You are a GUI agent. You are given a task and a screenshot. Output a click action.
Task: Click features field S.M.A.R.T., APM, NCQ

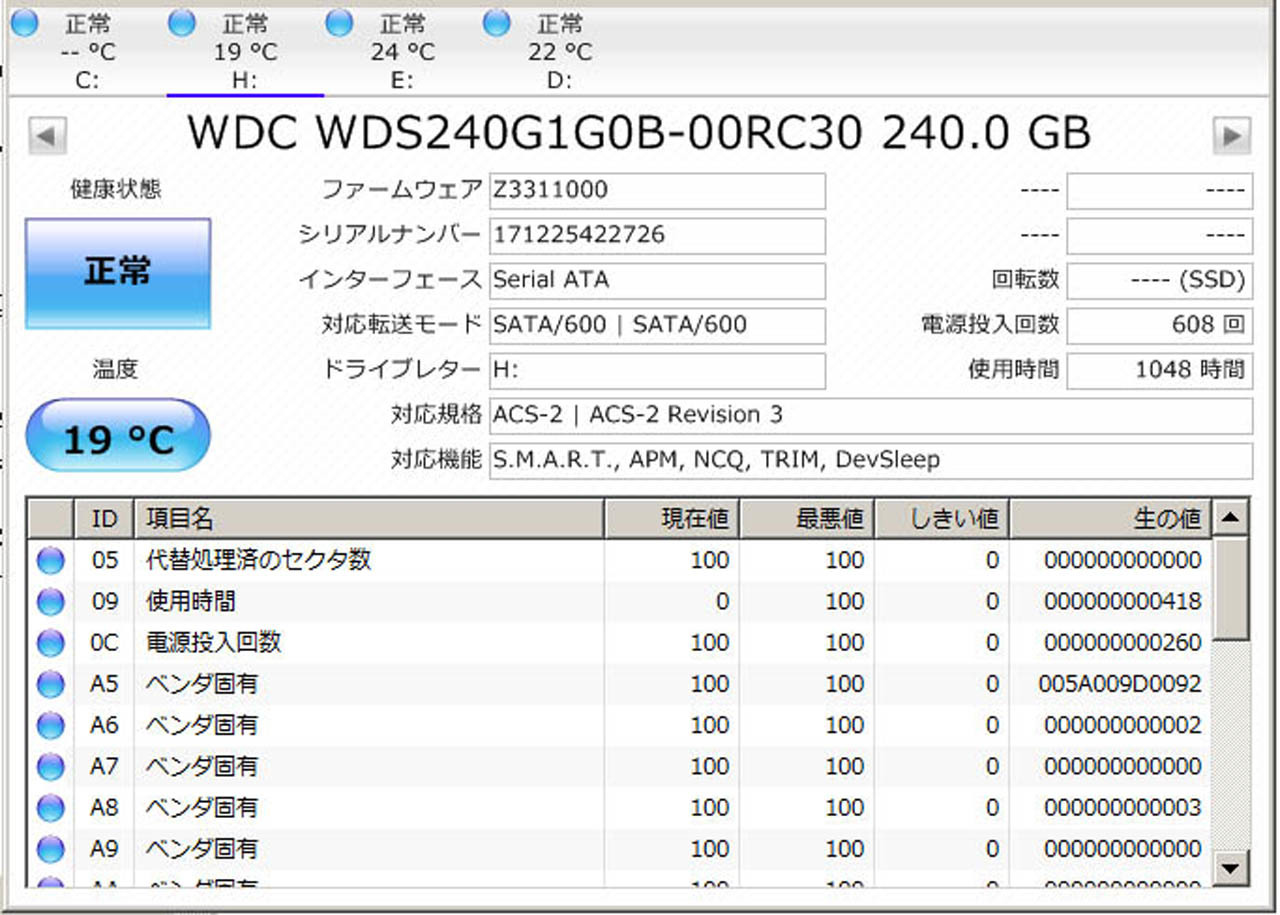point(870,461)
